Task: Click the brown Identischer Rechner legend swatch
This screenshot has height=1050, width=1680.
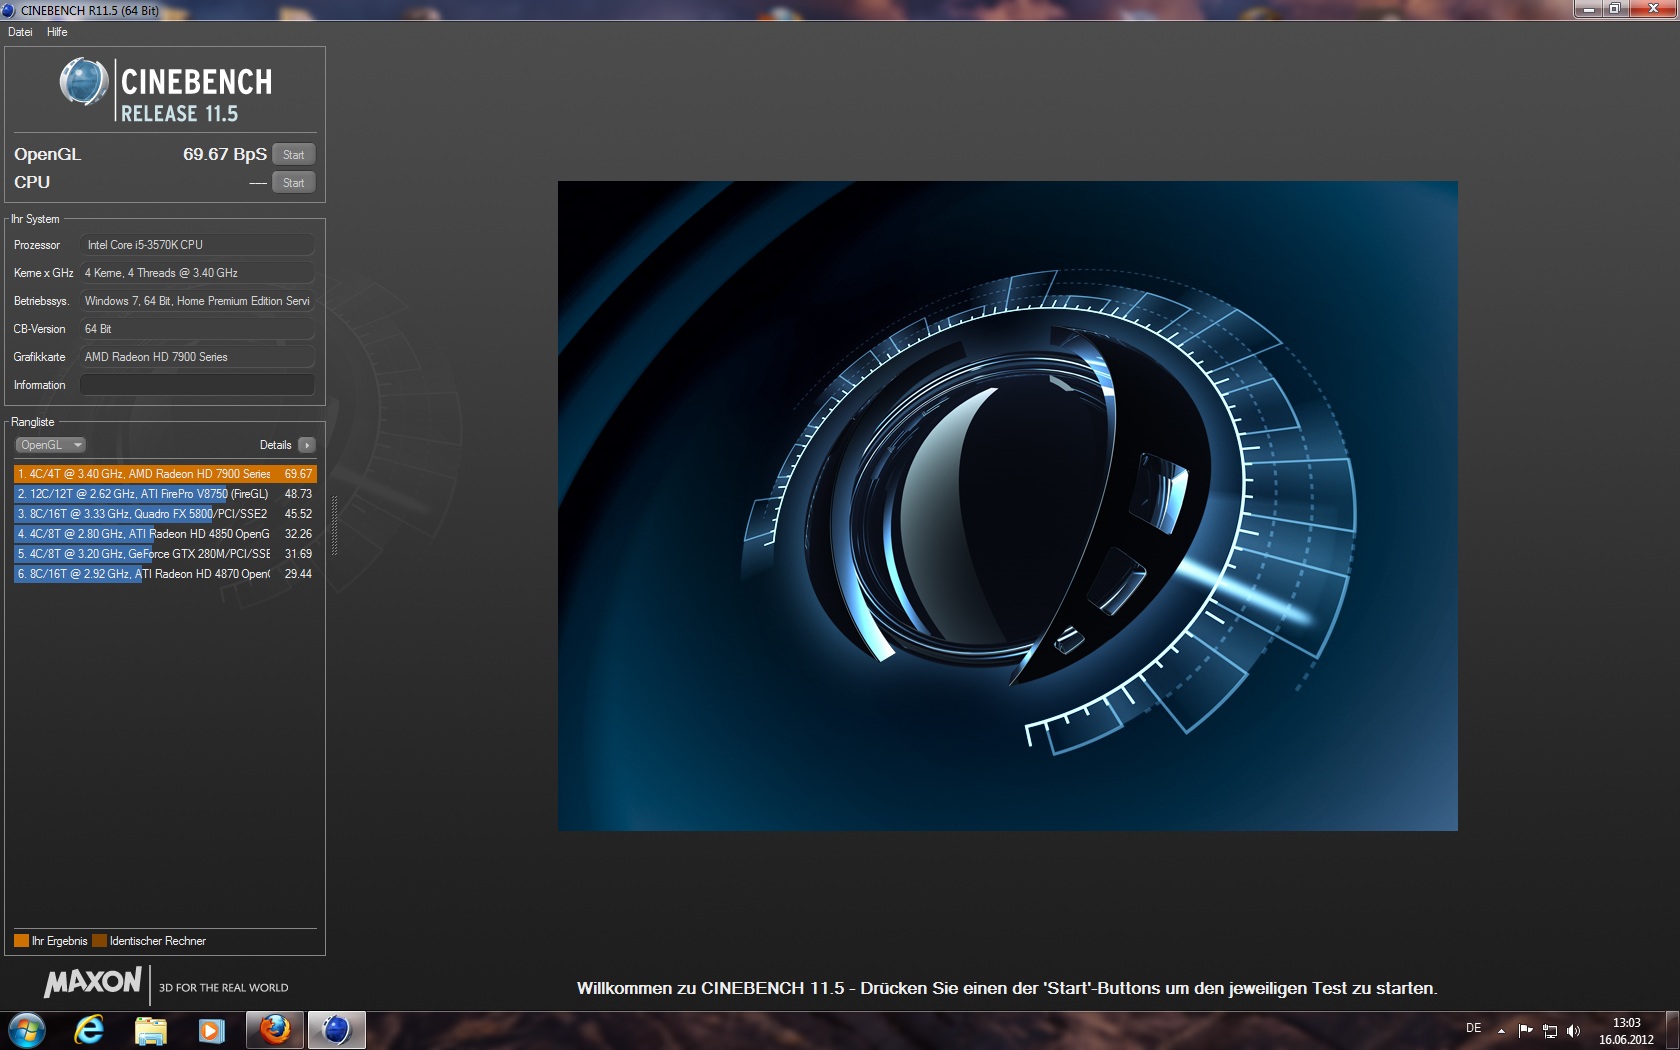Action: (99, 941)
